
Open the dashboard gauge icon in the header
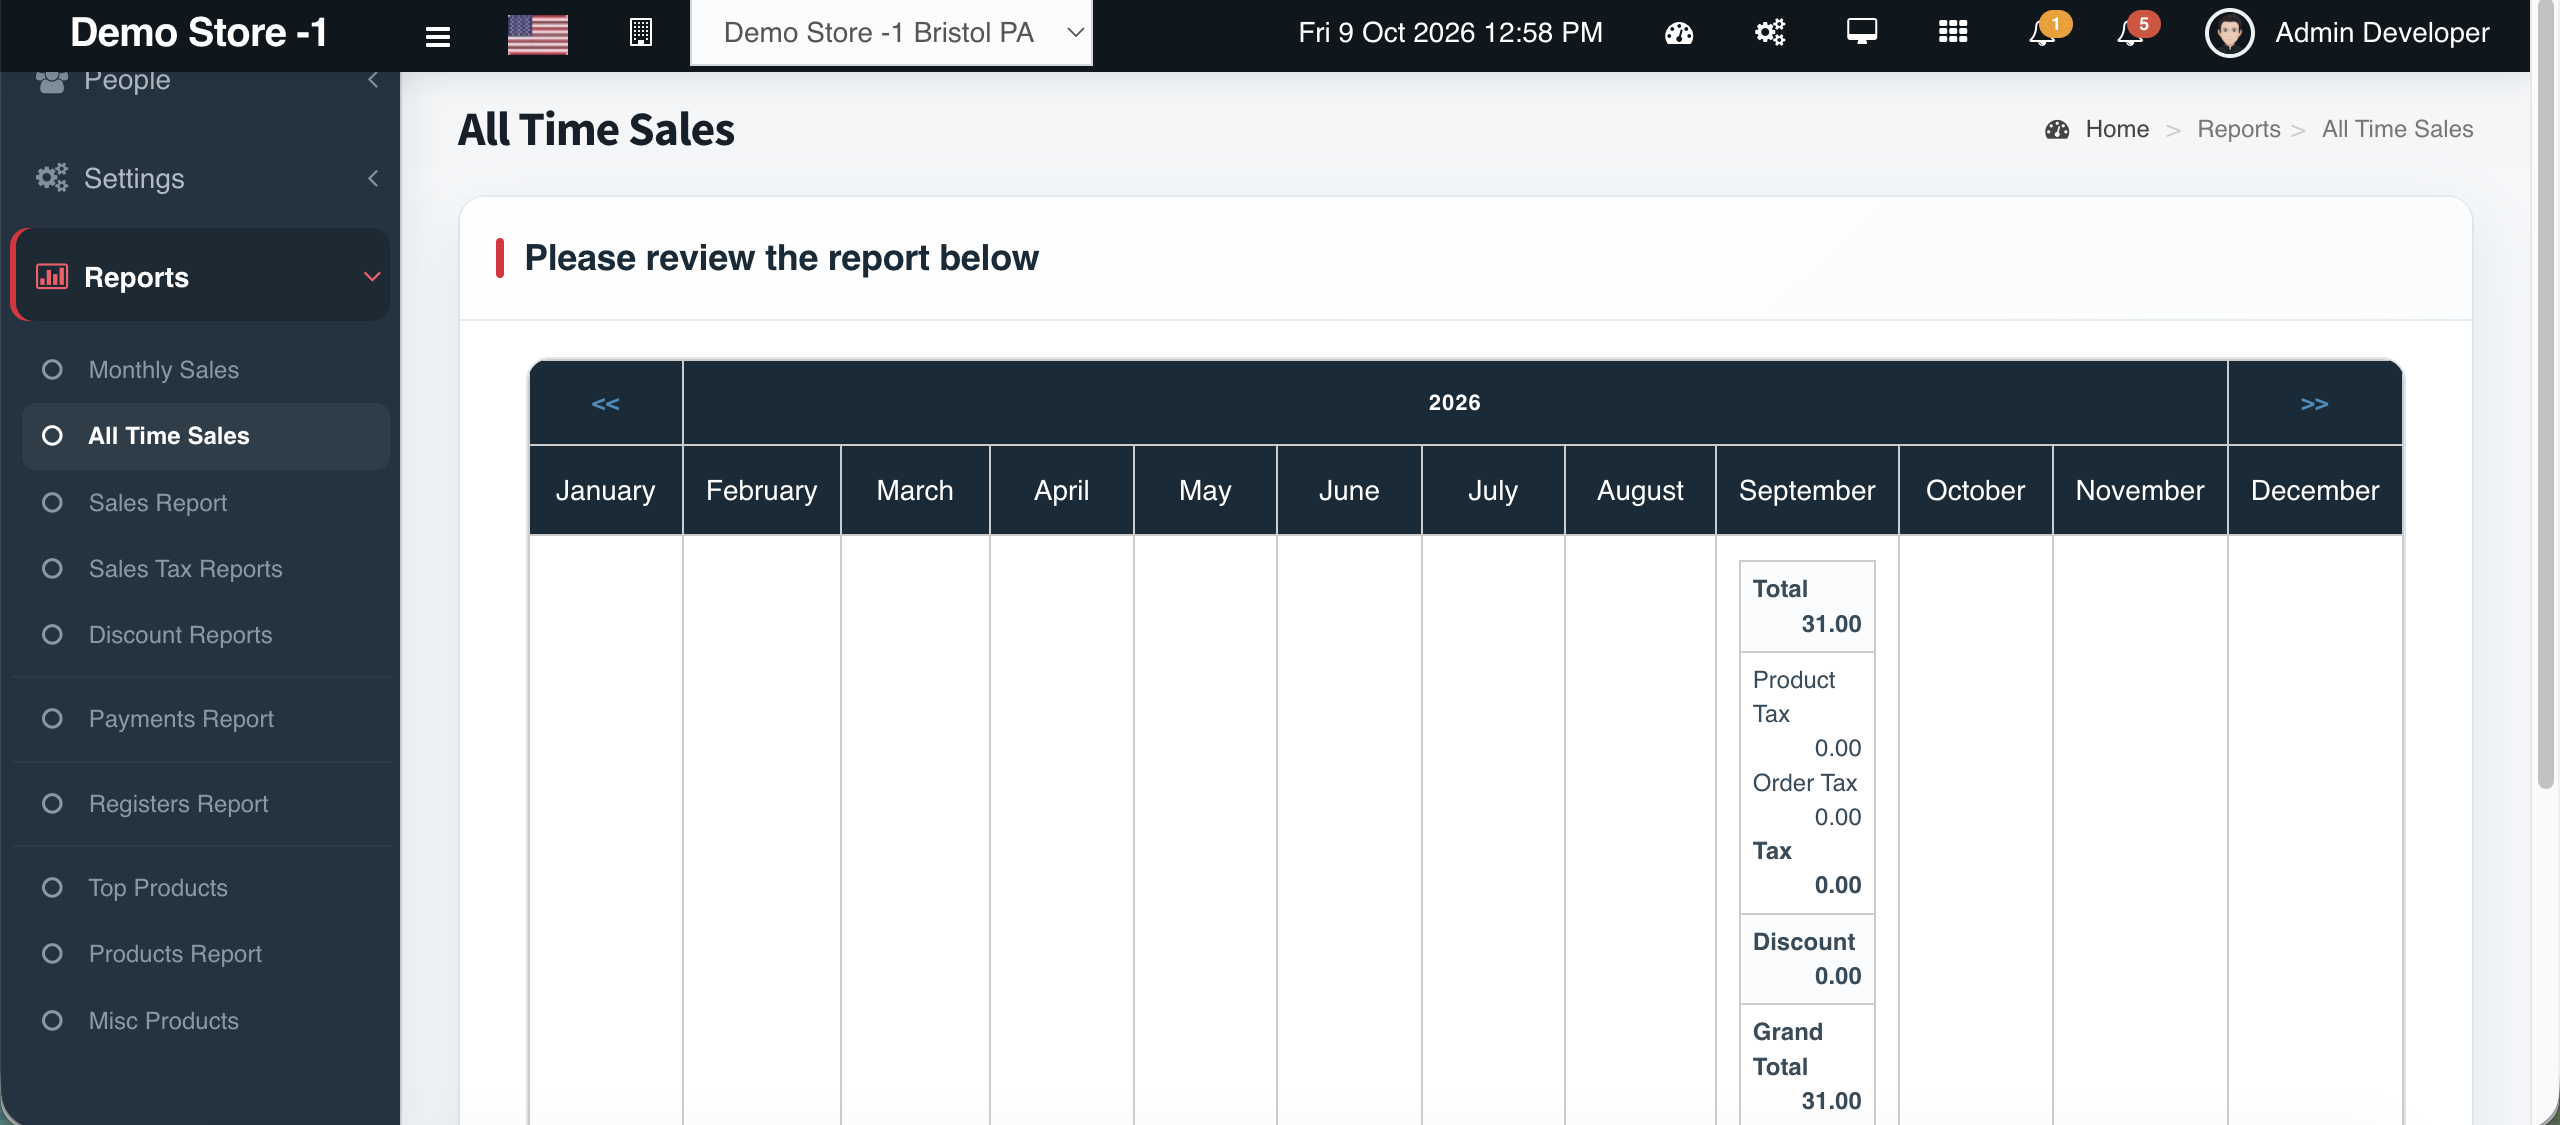pyautogui.click(x=1679, y=33)
